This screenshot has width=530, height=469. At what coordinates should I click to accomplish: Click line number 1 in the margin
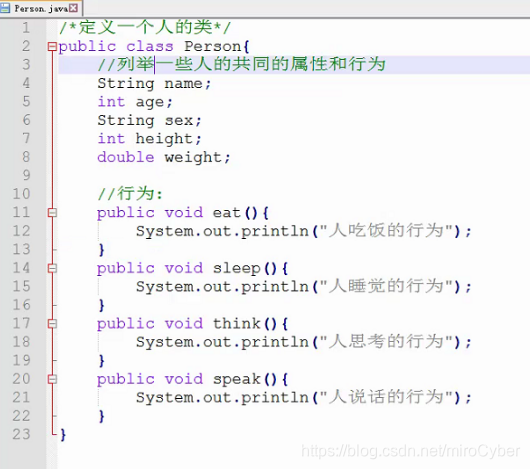coord(26,28)
